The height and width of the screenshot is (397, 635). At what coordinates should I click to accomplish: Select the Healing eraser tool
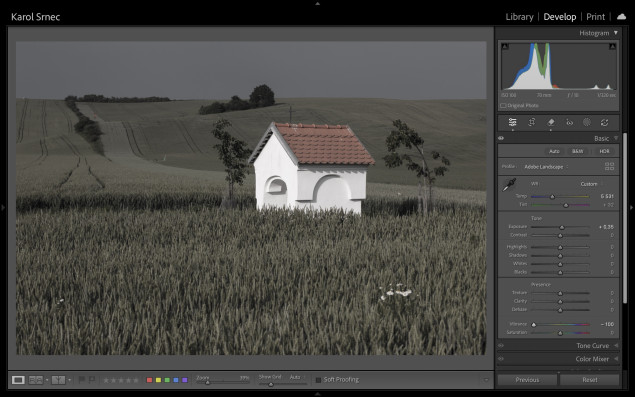coord(550,122)
